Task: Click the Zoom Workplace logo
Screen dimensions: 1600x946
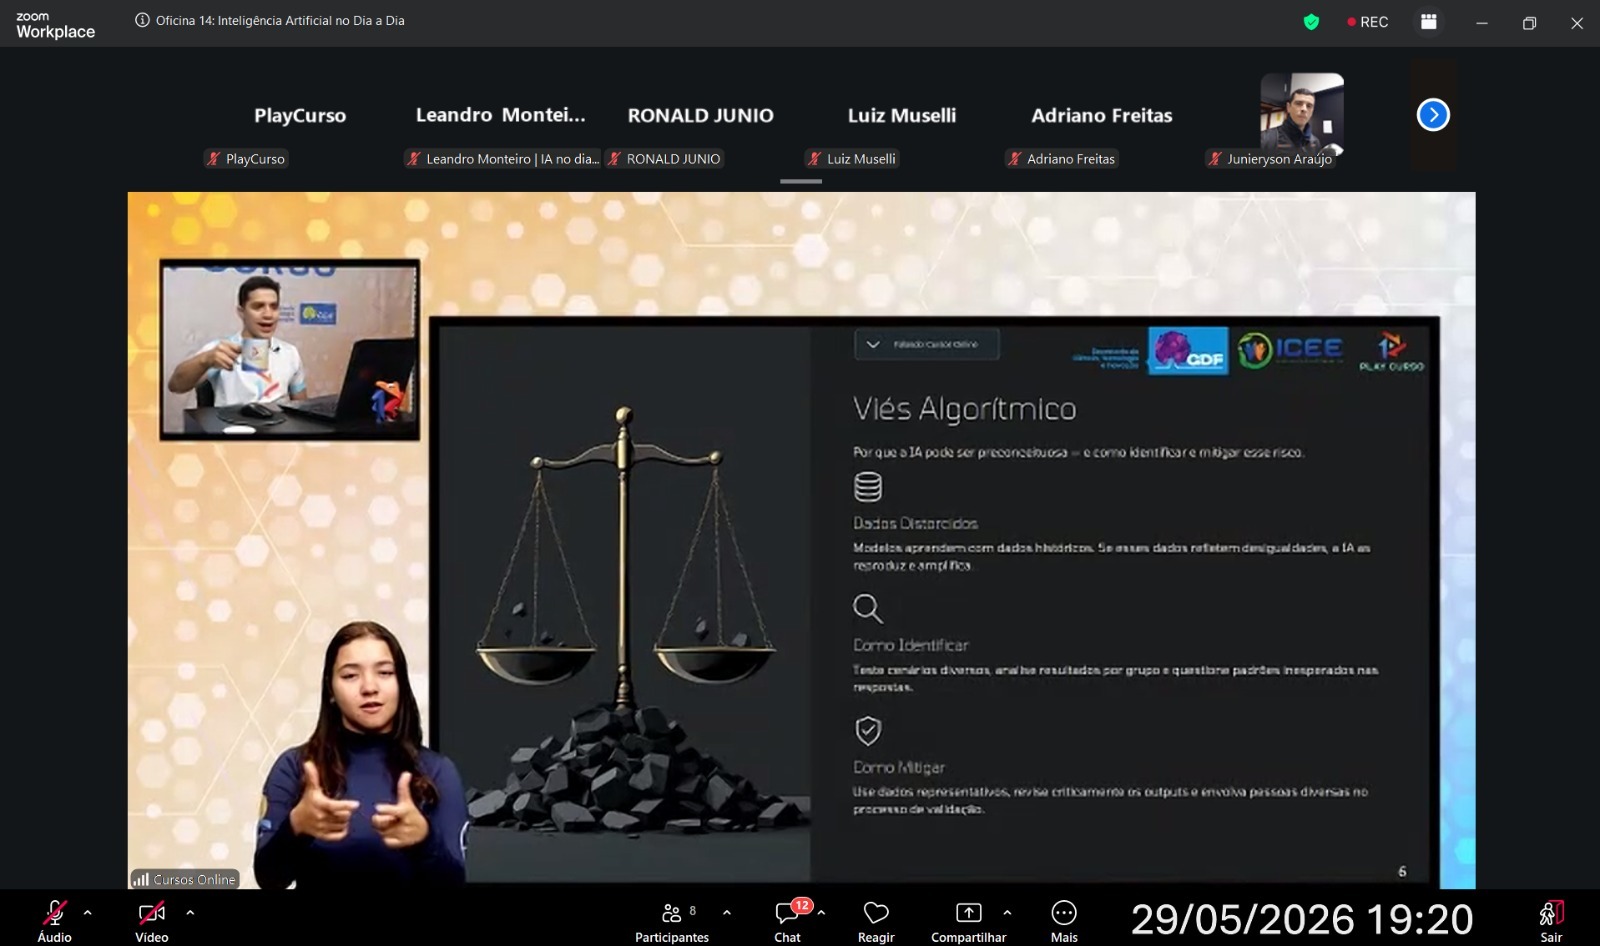Action: (55, 25)
